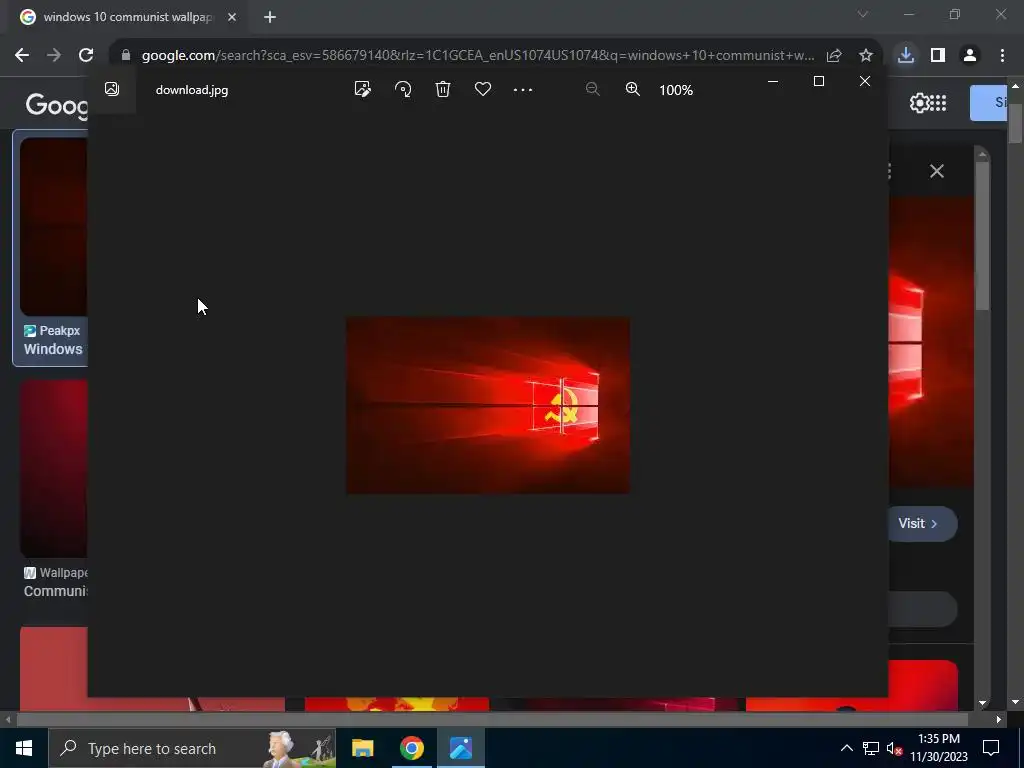Reload the Google search page
This screenshot has width=1024, height=768.
click(86, 56)
